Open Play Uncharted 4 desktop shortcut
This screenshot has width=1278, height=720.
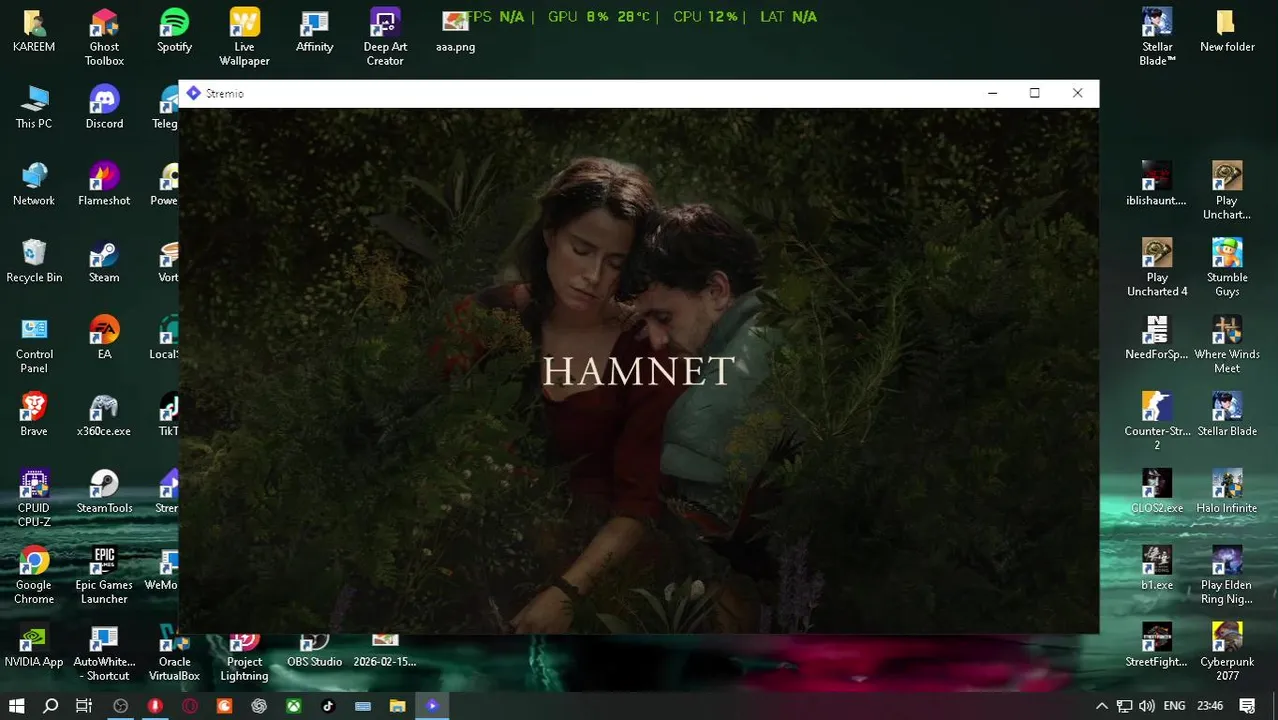point(1157,269)
